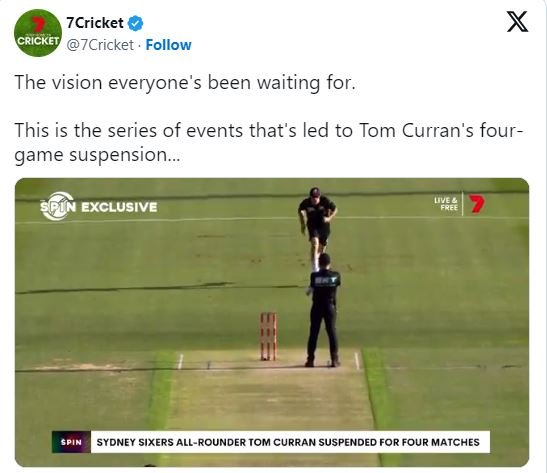Click the EXCLUSIVE overlay text
The width and height of the screenshot is (547, 473).
(119, 207)
